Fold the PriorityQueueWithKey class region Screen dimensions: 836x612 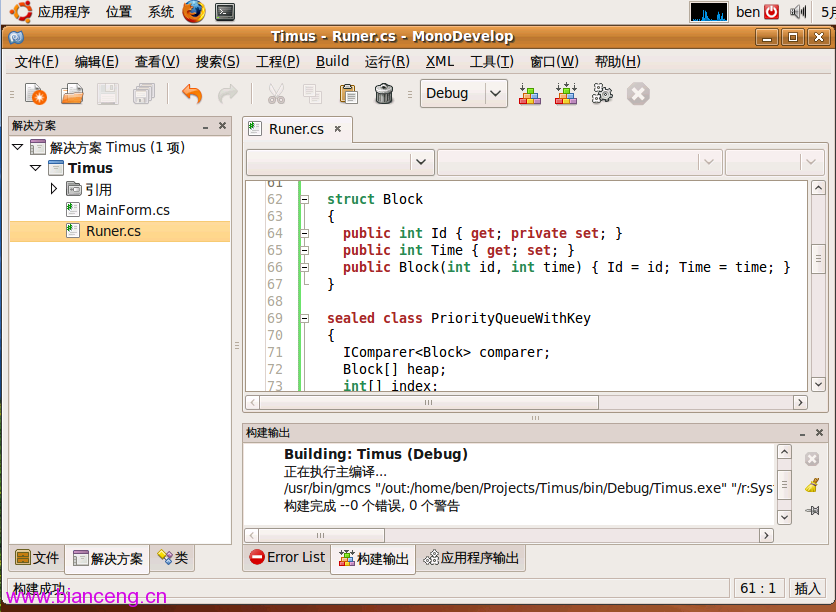tap(304, 319)
